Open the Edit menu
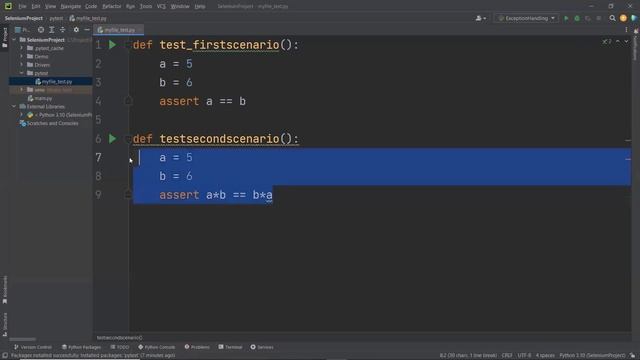Image resolution: width=640 pixels, height=360 pixels. coord(36,7)
